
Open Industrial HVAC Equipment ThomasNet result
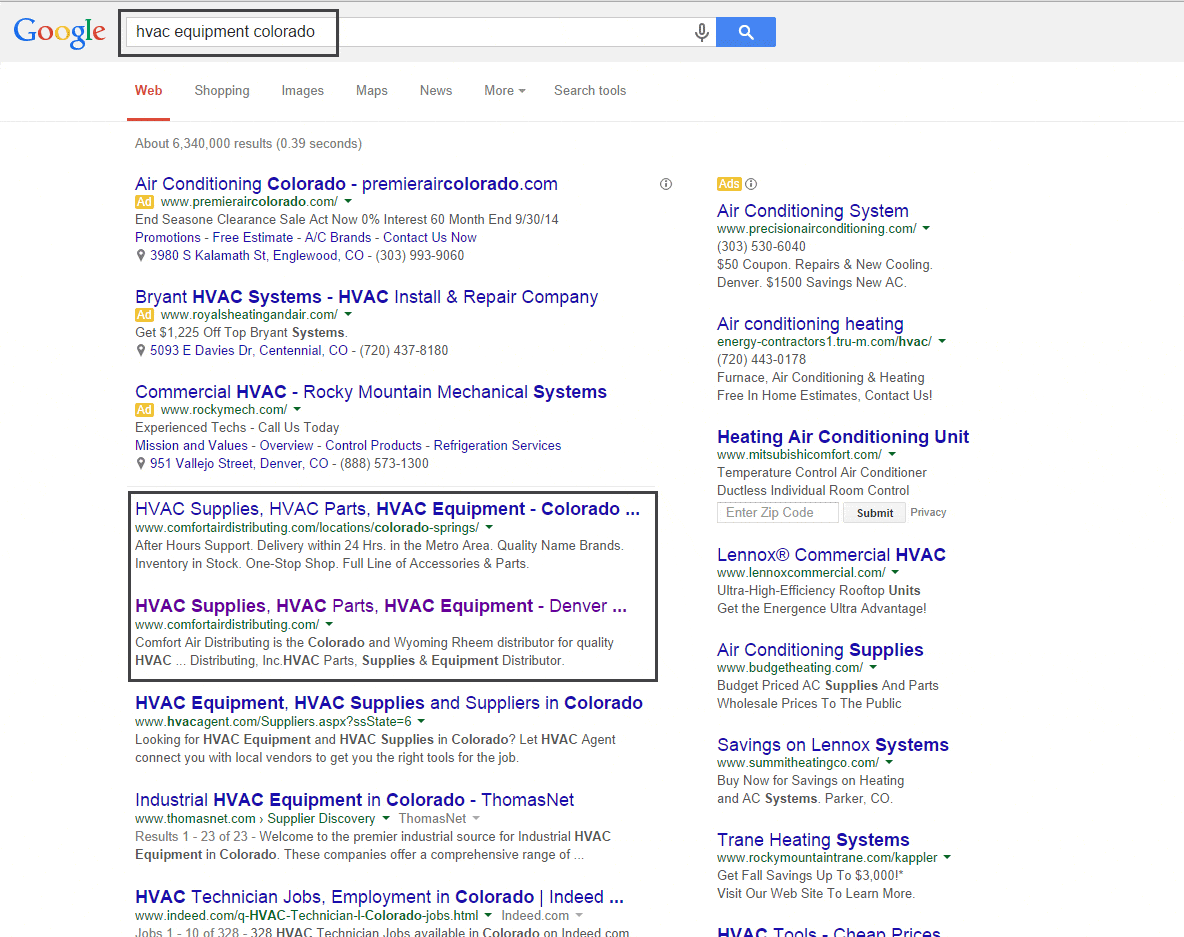[x=354, y=800]
